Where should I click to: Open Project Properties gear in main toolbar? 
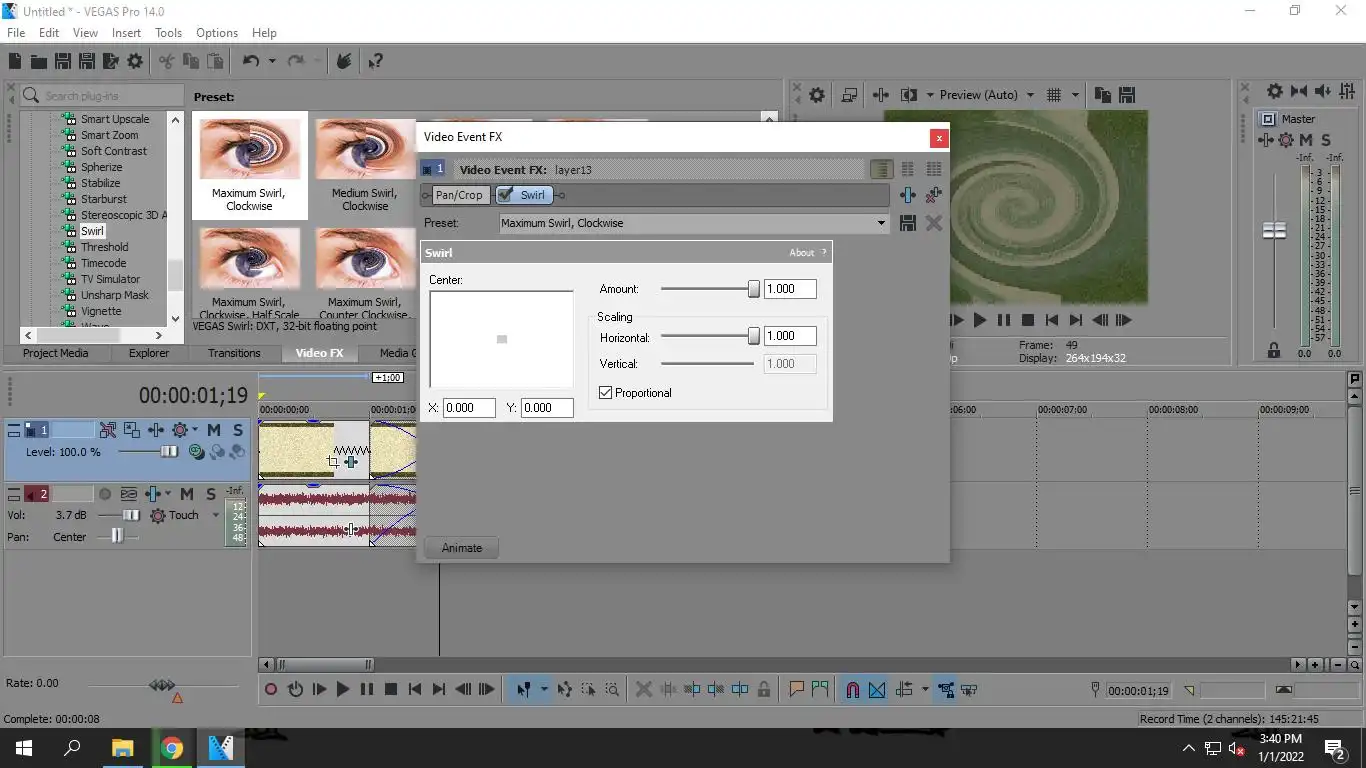pyautogui.click(x=135, y=61)
